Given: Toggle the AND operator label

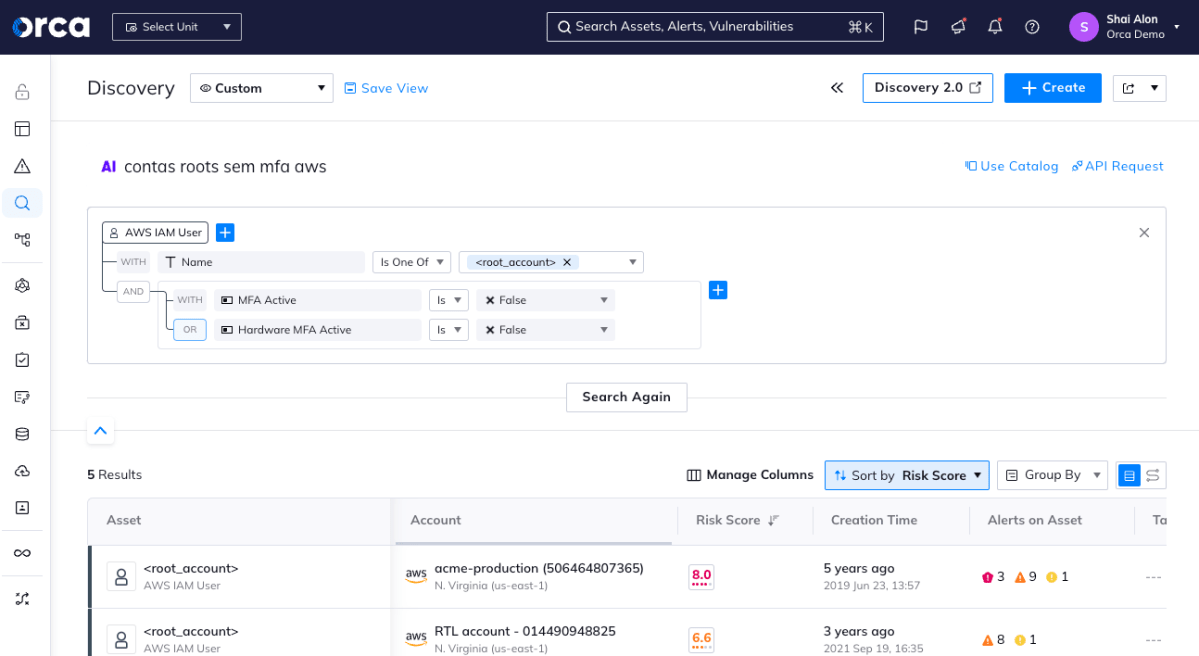Looking at the screenshot, I should [x=133, y=291].
